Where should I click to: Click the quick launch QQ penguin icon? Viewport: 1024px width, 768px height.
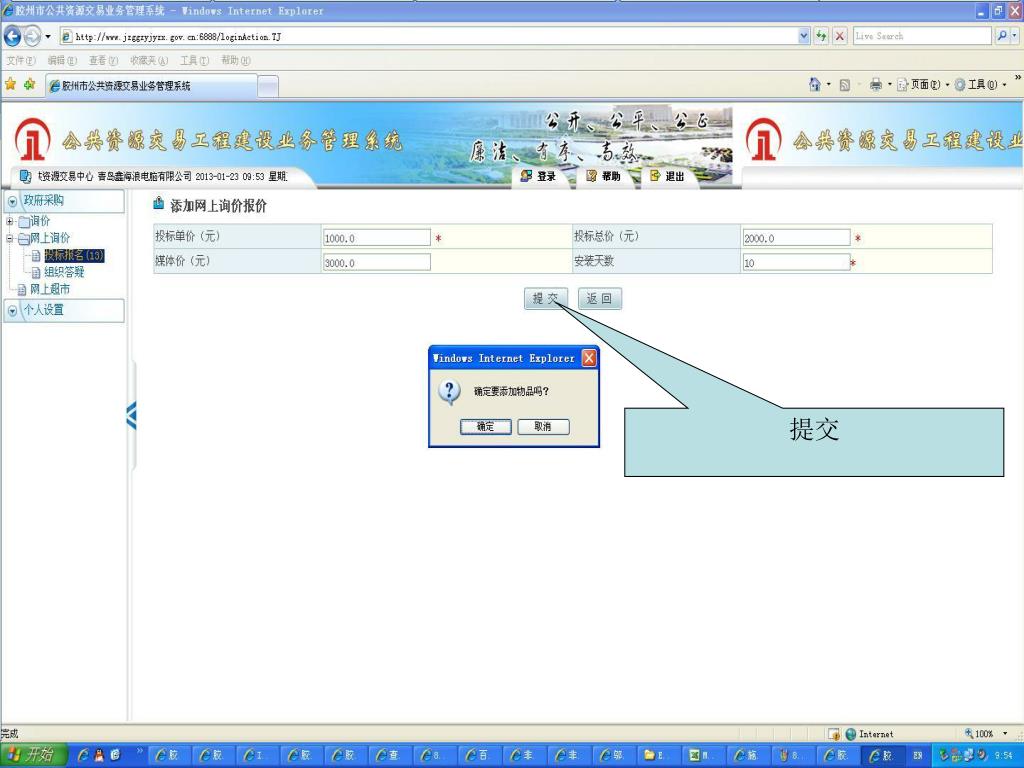click(99, 755)
